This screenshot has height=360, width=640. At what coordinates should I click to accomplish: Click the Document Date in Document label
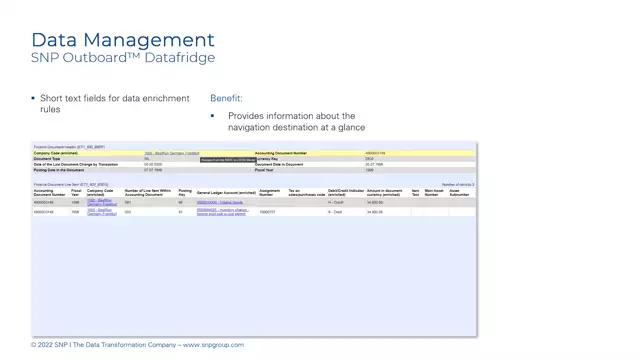[279, 164]
